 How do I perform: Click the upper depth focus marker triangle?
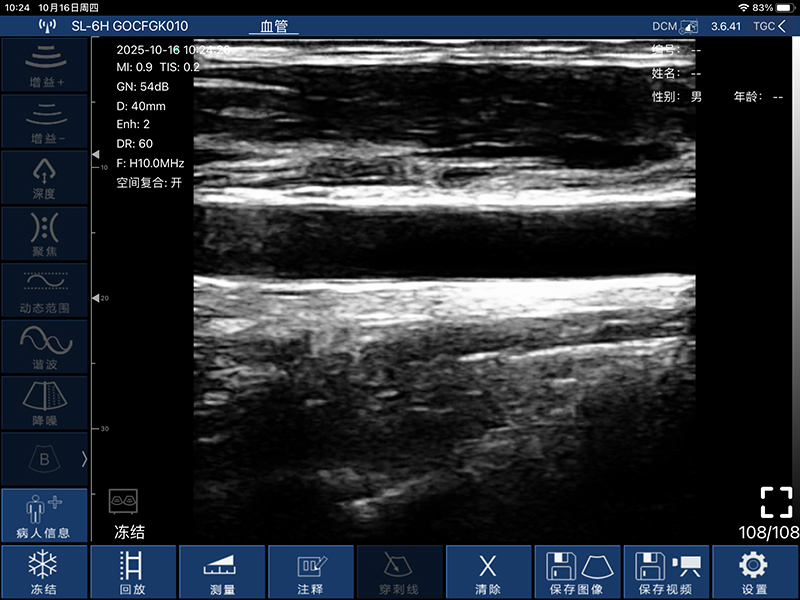pos(96,155)
